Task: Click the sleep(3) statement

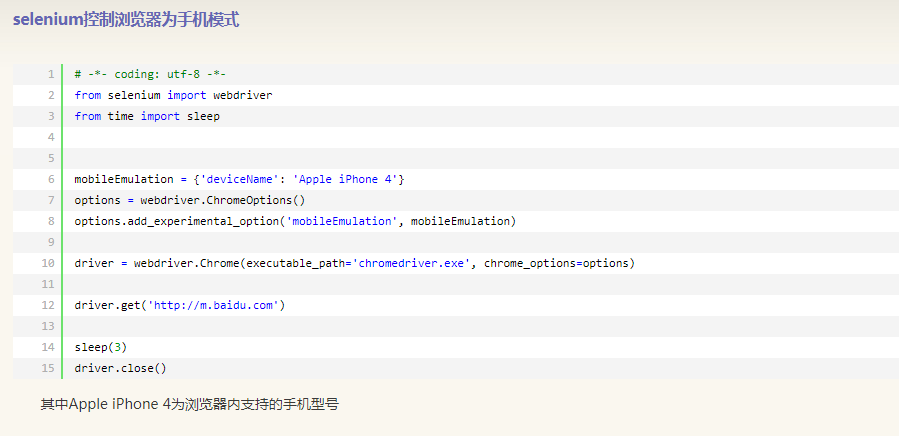Action: [x=100, y=347]
